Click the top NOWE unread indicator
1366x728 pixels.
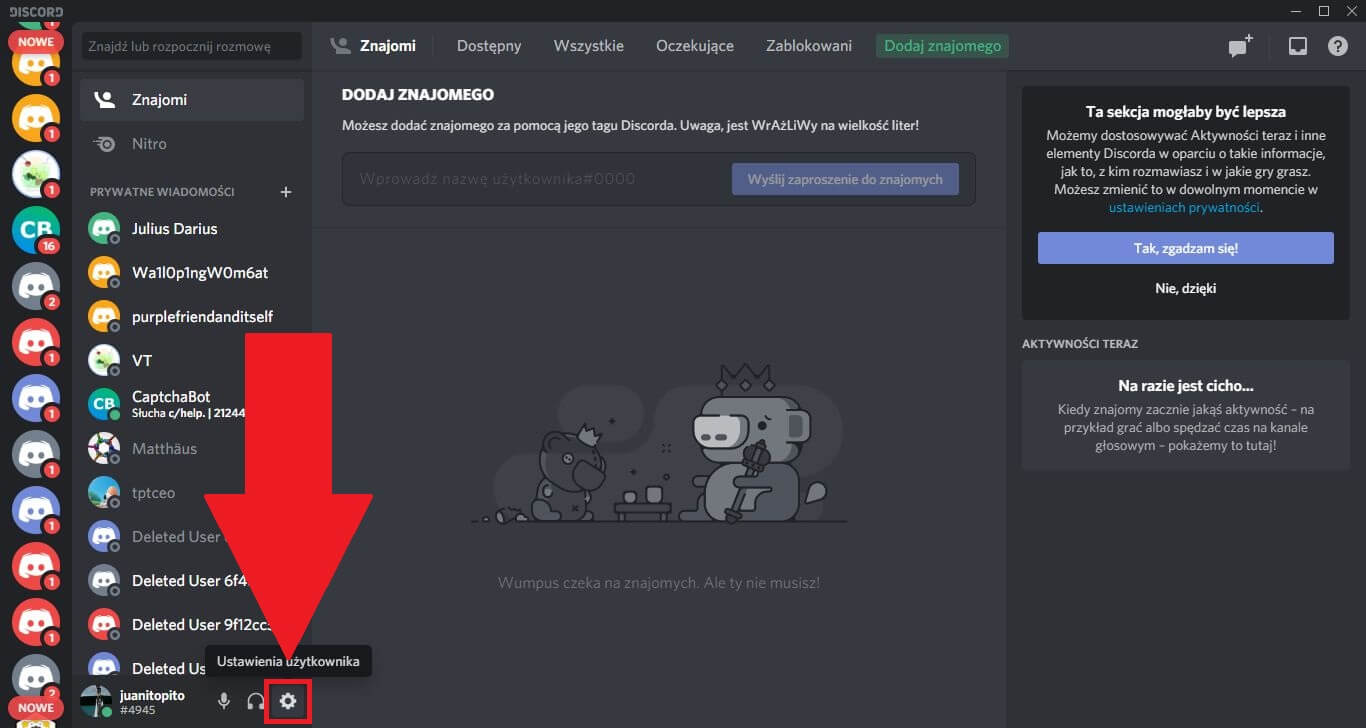36,42
